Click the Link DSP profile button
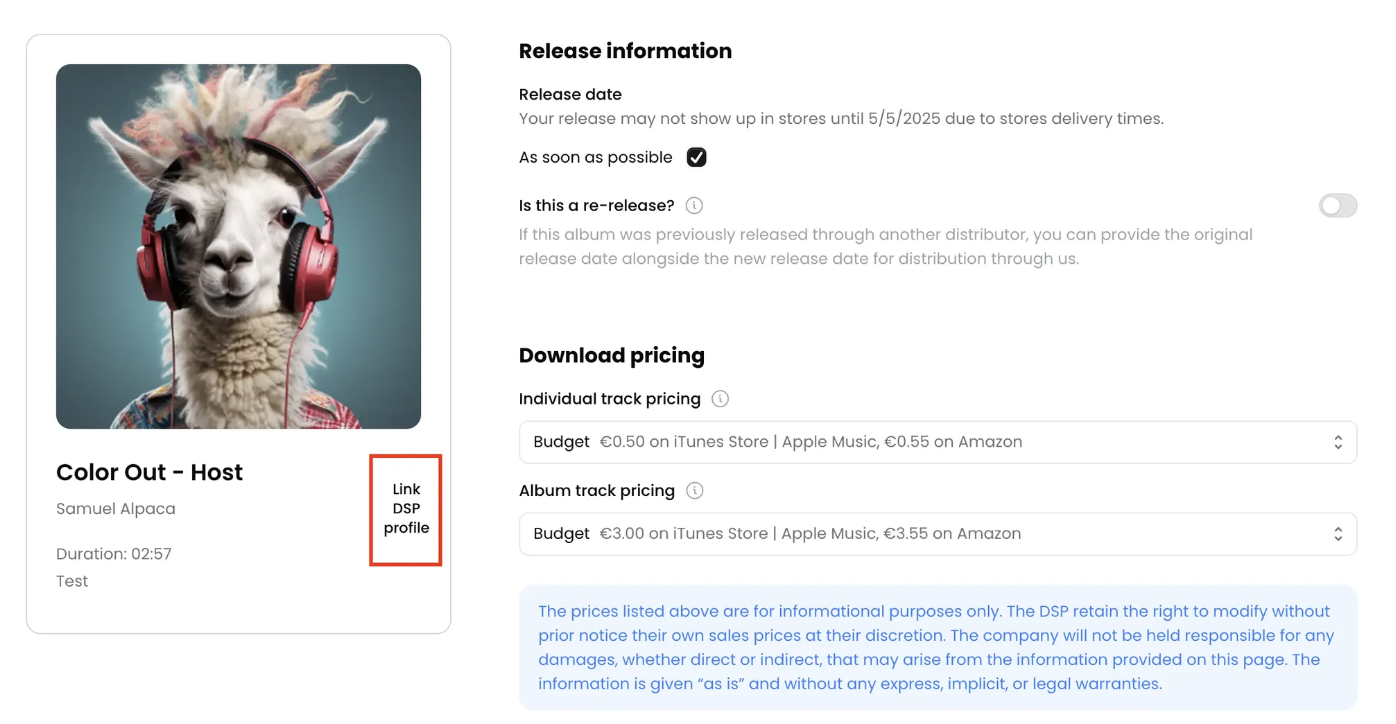Image resolution: width=1396 pixels, height=724 pixels. click(406, 509)
